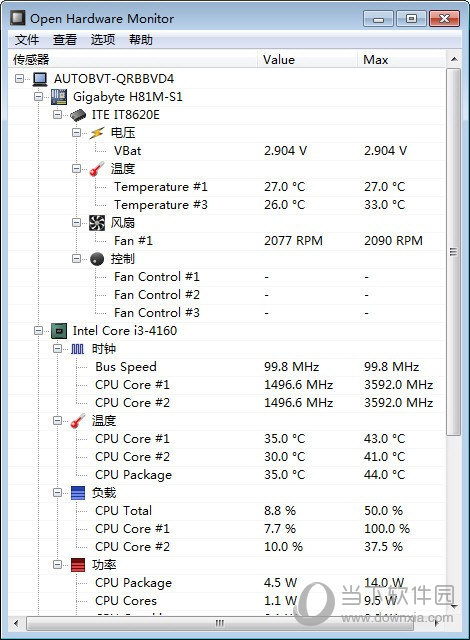Click the fan icon beside 风扇
The width and height of the screenshot is (470, 640).
[97, 222]
